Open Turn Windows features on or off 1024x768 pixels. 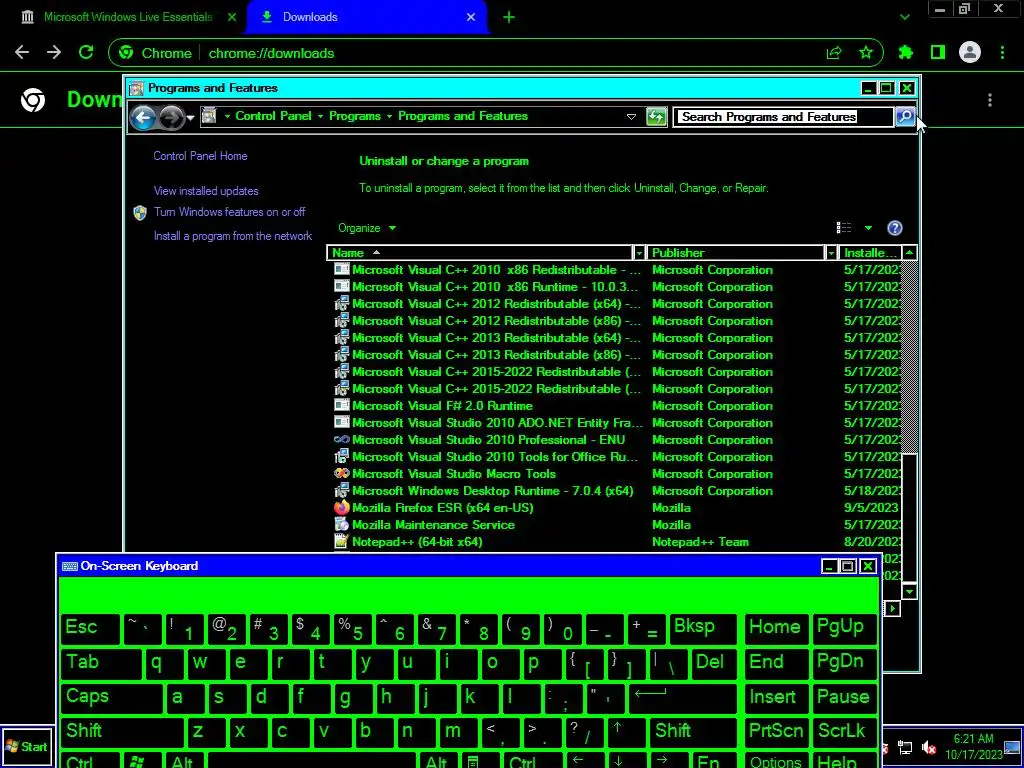point(229,212)
